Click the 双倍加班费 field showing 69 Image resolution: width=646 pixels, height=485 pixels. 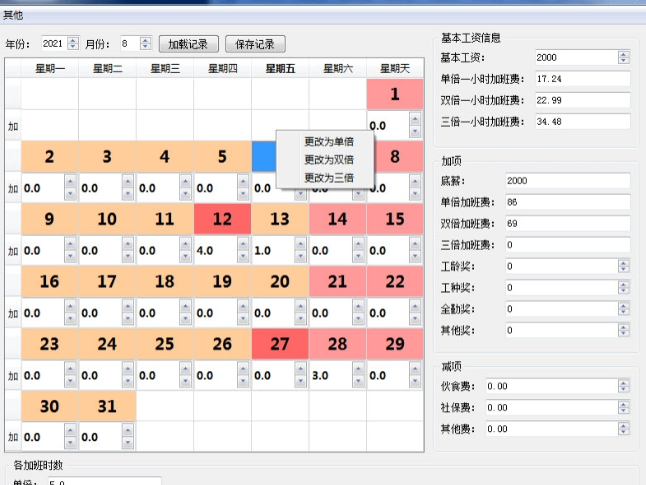click(x=566, y=223)
